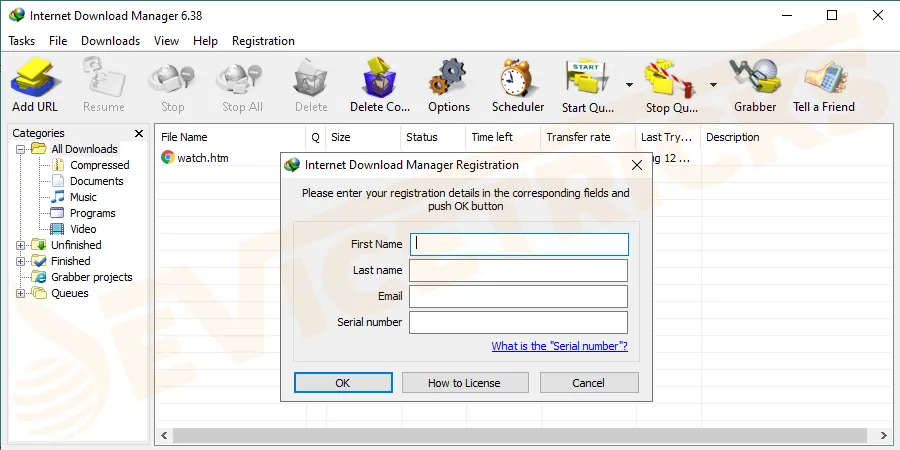The image size is (900, 450).
Task: Click Cancel in registration dialog
Action: [589, 383]
